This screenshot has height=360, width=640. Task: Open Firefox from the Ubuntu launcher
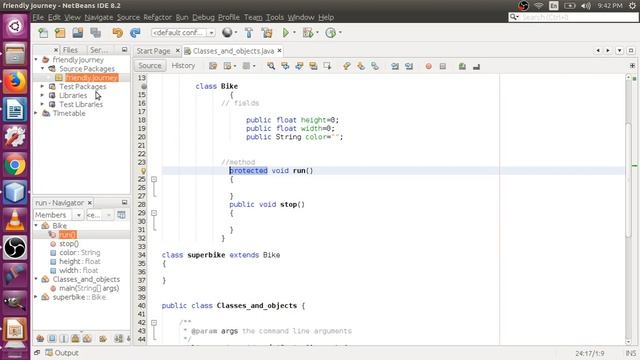click(x=15, y=81)
